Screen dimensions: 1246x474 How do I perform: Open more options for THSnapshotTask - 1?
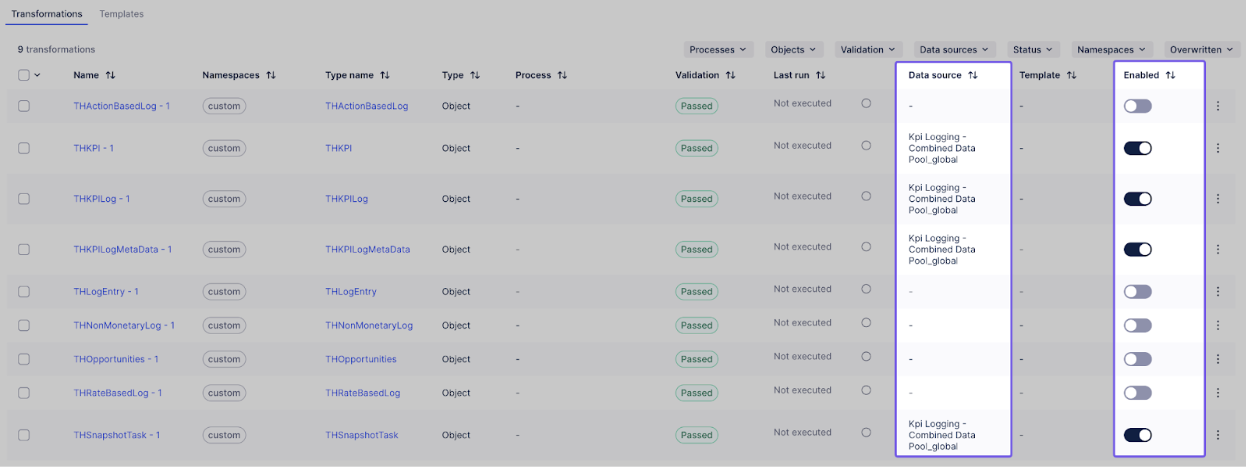[x=1217, y=435]
